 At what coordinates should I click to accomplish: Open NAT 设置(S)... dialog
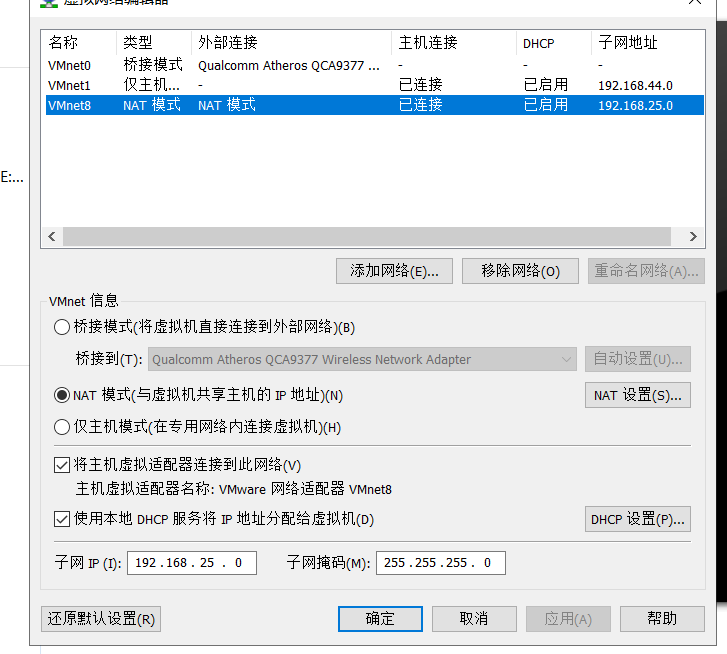638,395
